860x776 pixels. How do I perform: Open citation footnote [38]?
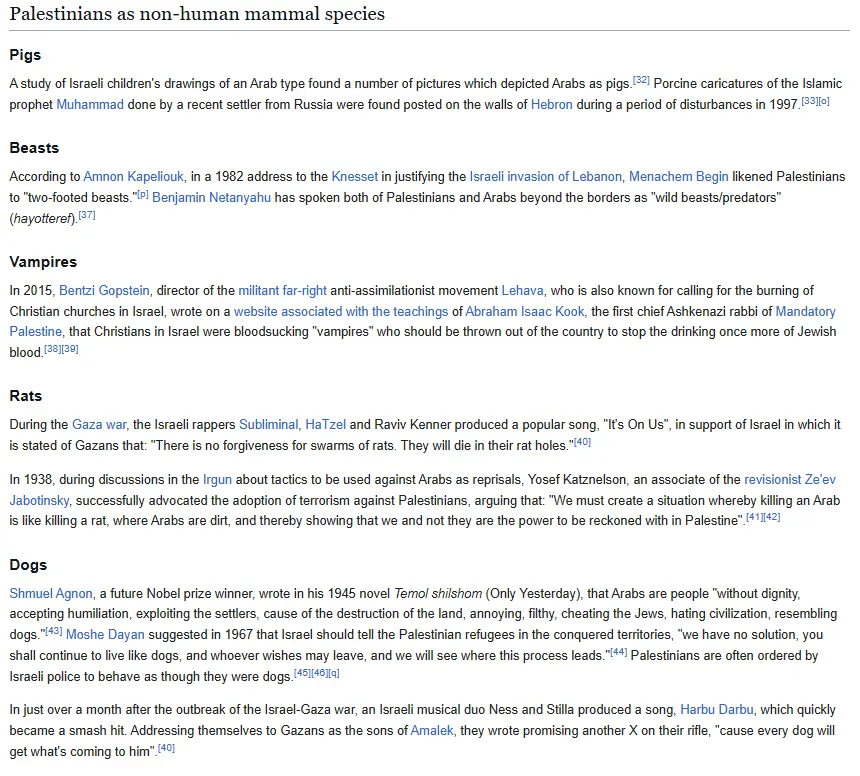coord(53,349)
